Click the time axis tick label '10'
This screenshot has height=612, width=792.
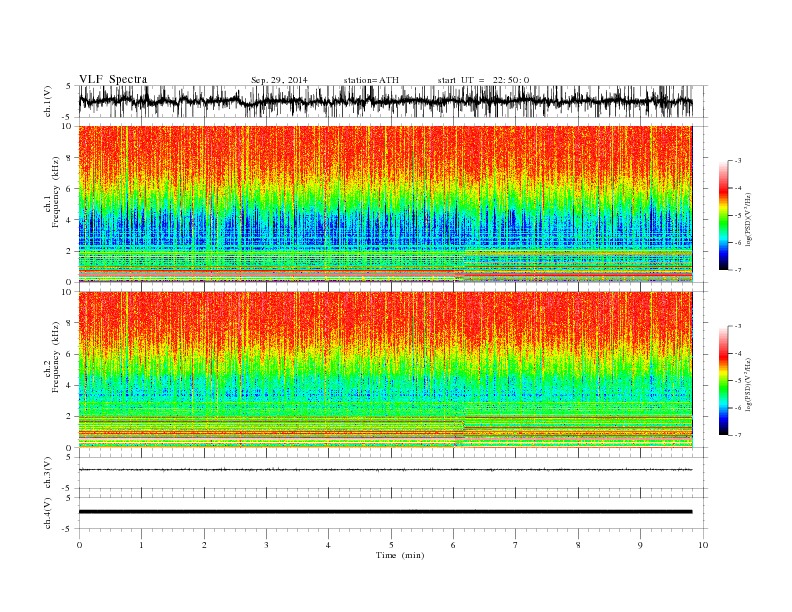tap(703, 545)
